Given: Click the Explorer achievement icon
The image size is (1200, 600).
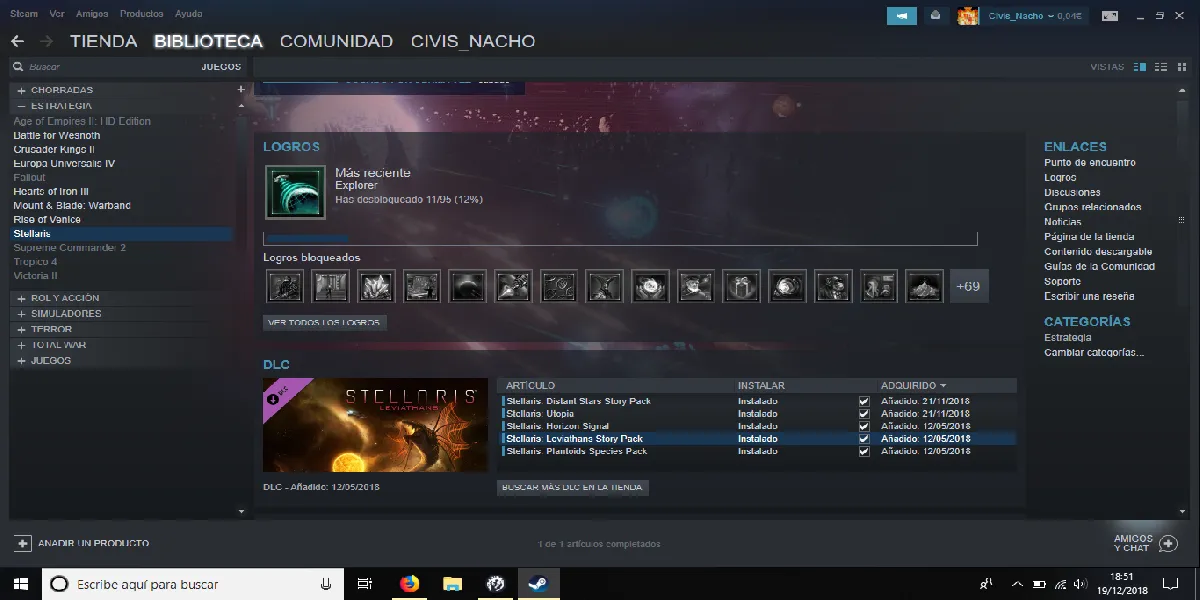Looking at the screenshot, I should [x=294, y=192].
